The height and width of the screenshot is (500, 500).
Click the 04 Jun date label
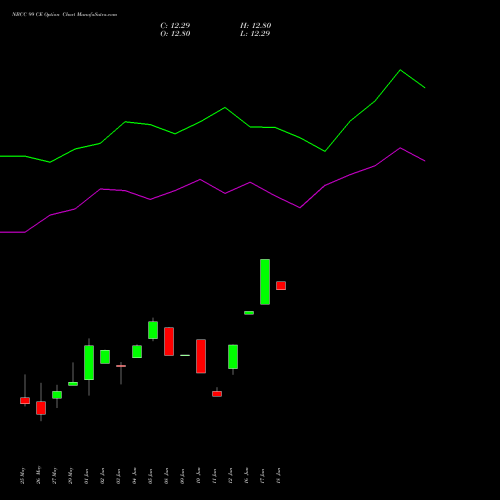point(134,476)
